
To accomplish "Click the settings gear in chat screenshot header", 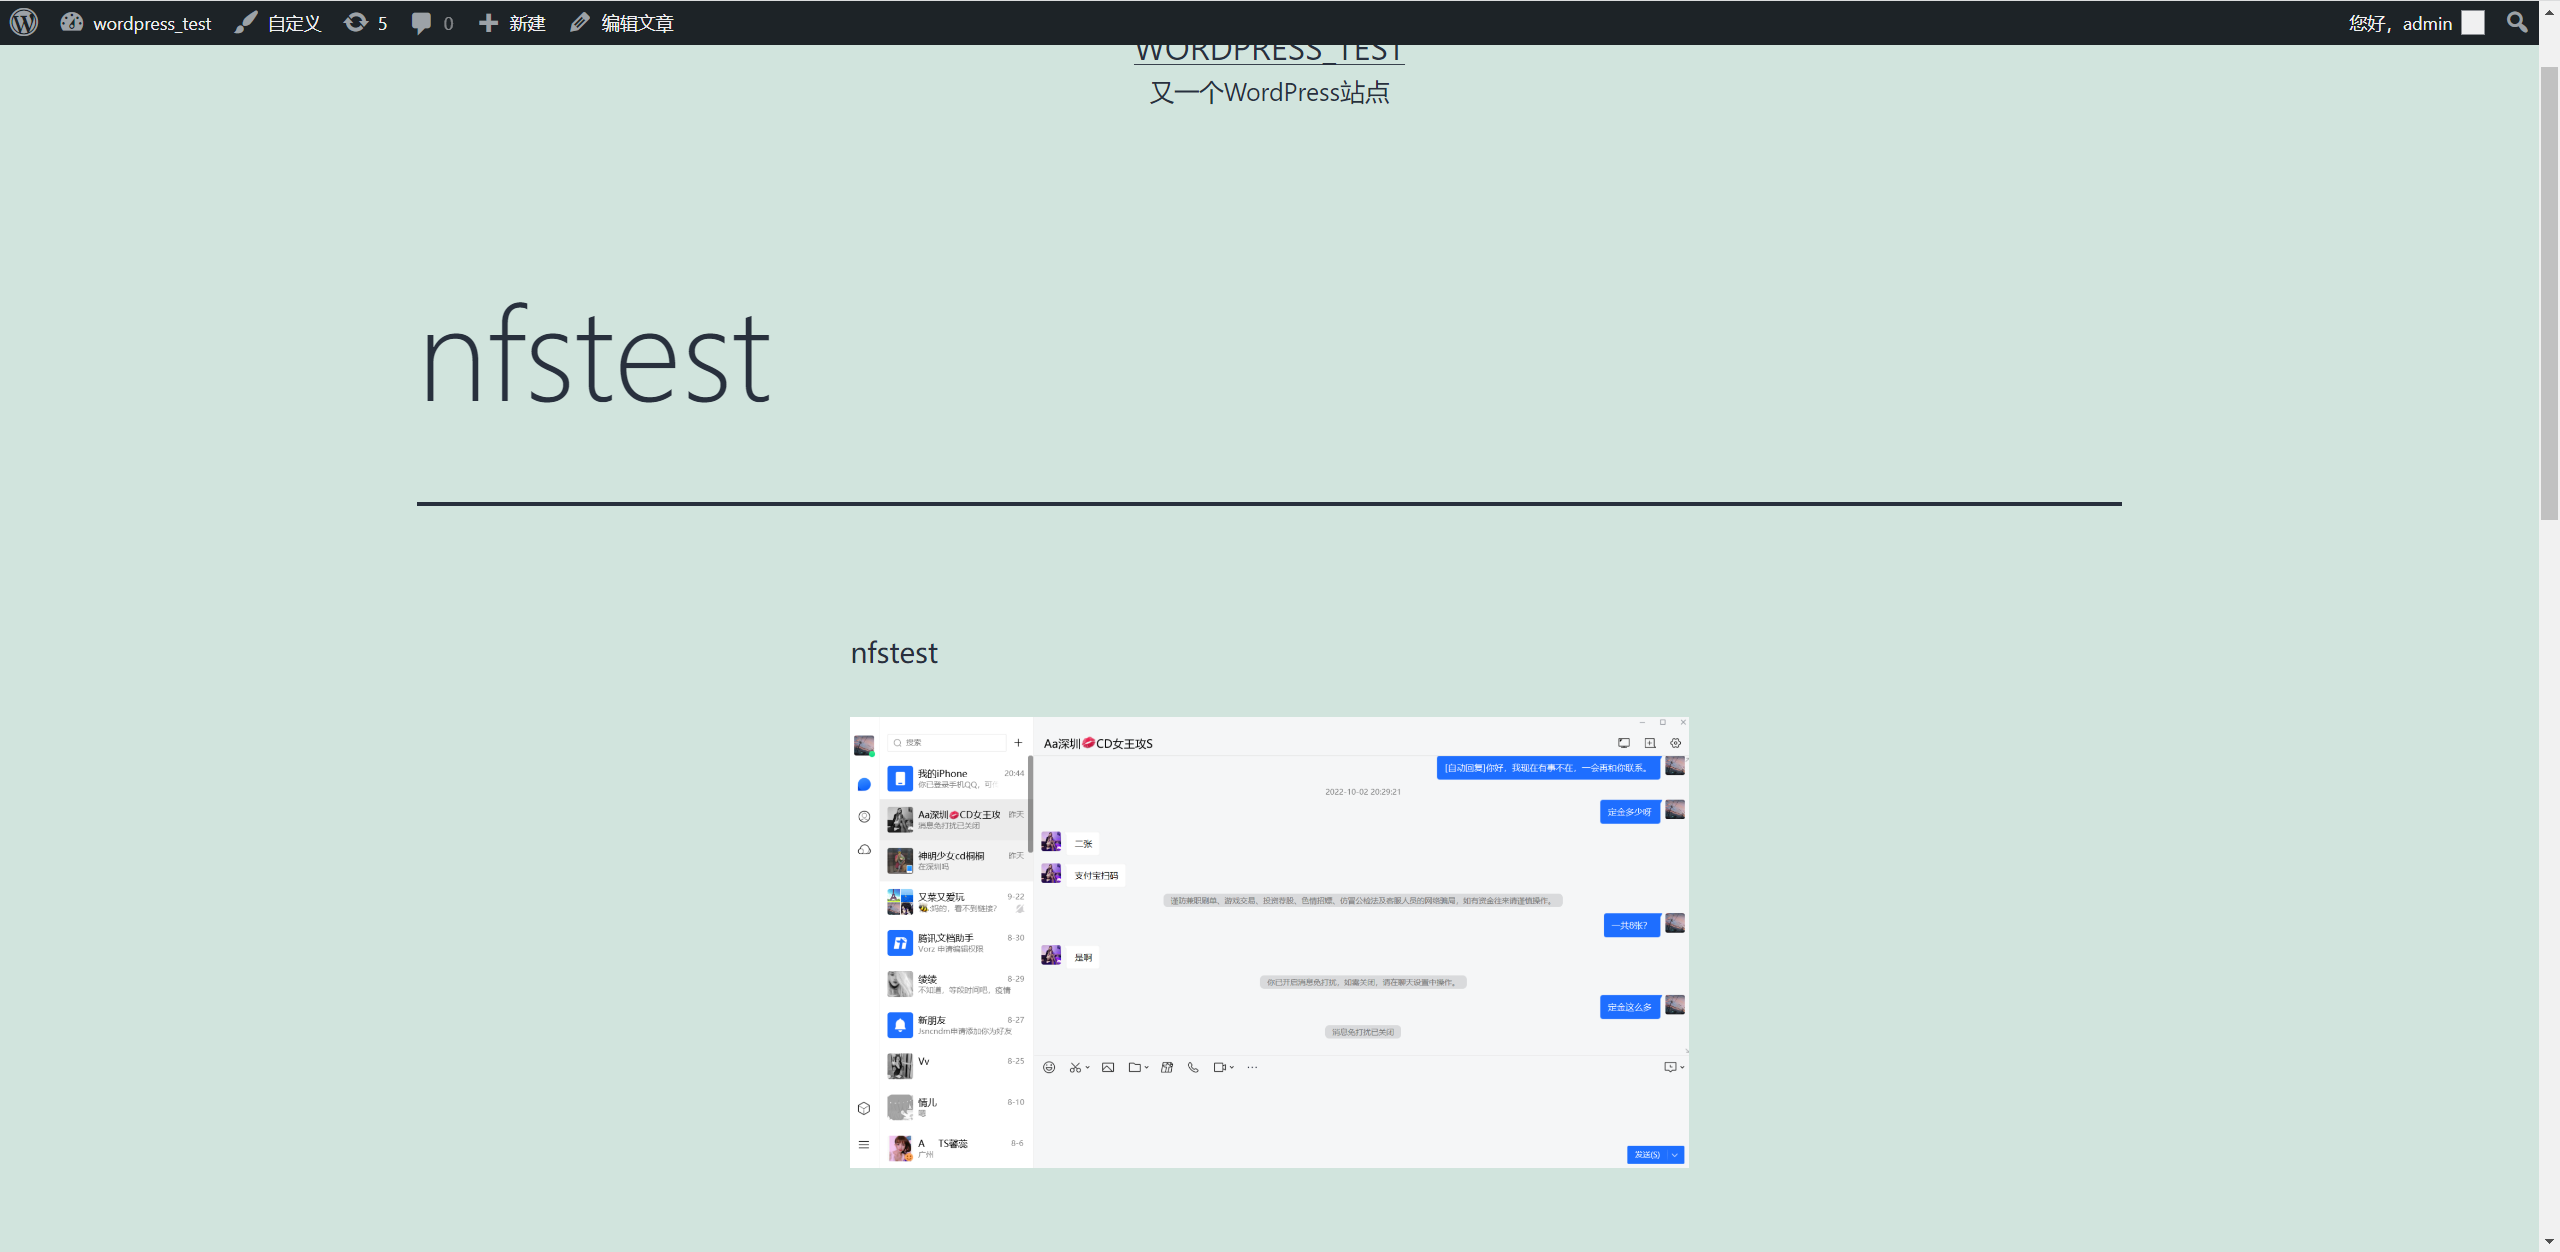I will (1676, 743).
